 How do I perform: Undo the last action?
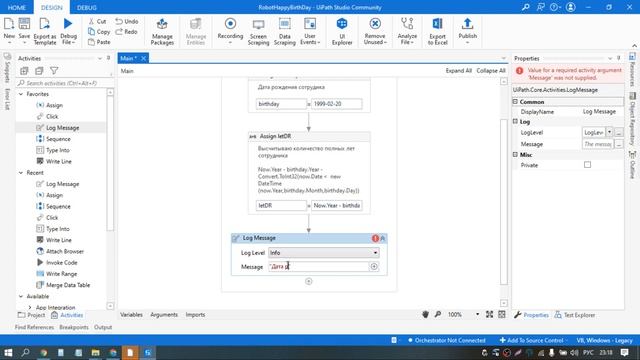click(x=127, y=21)
